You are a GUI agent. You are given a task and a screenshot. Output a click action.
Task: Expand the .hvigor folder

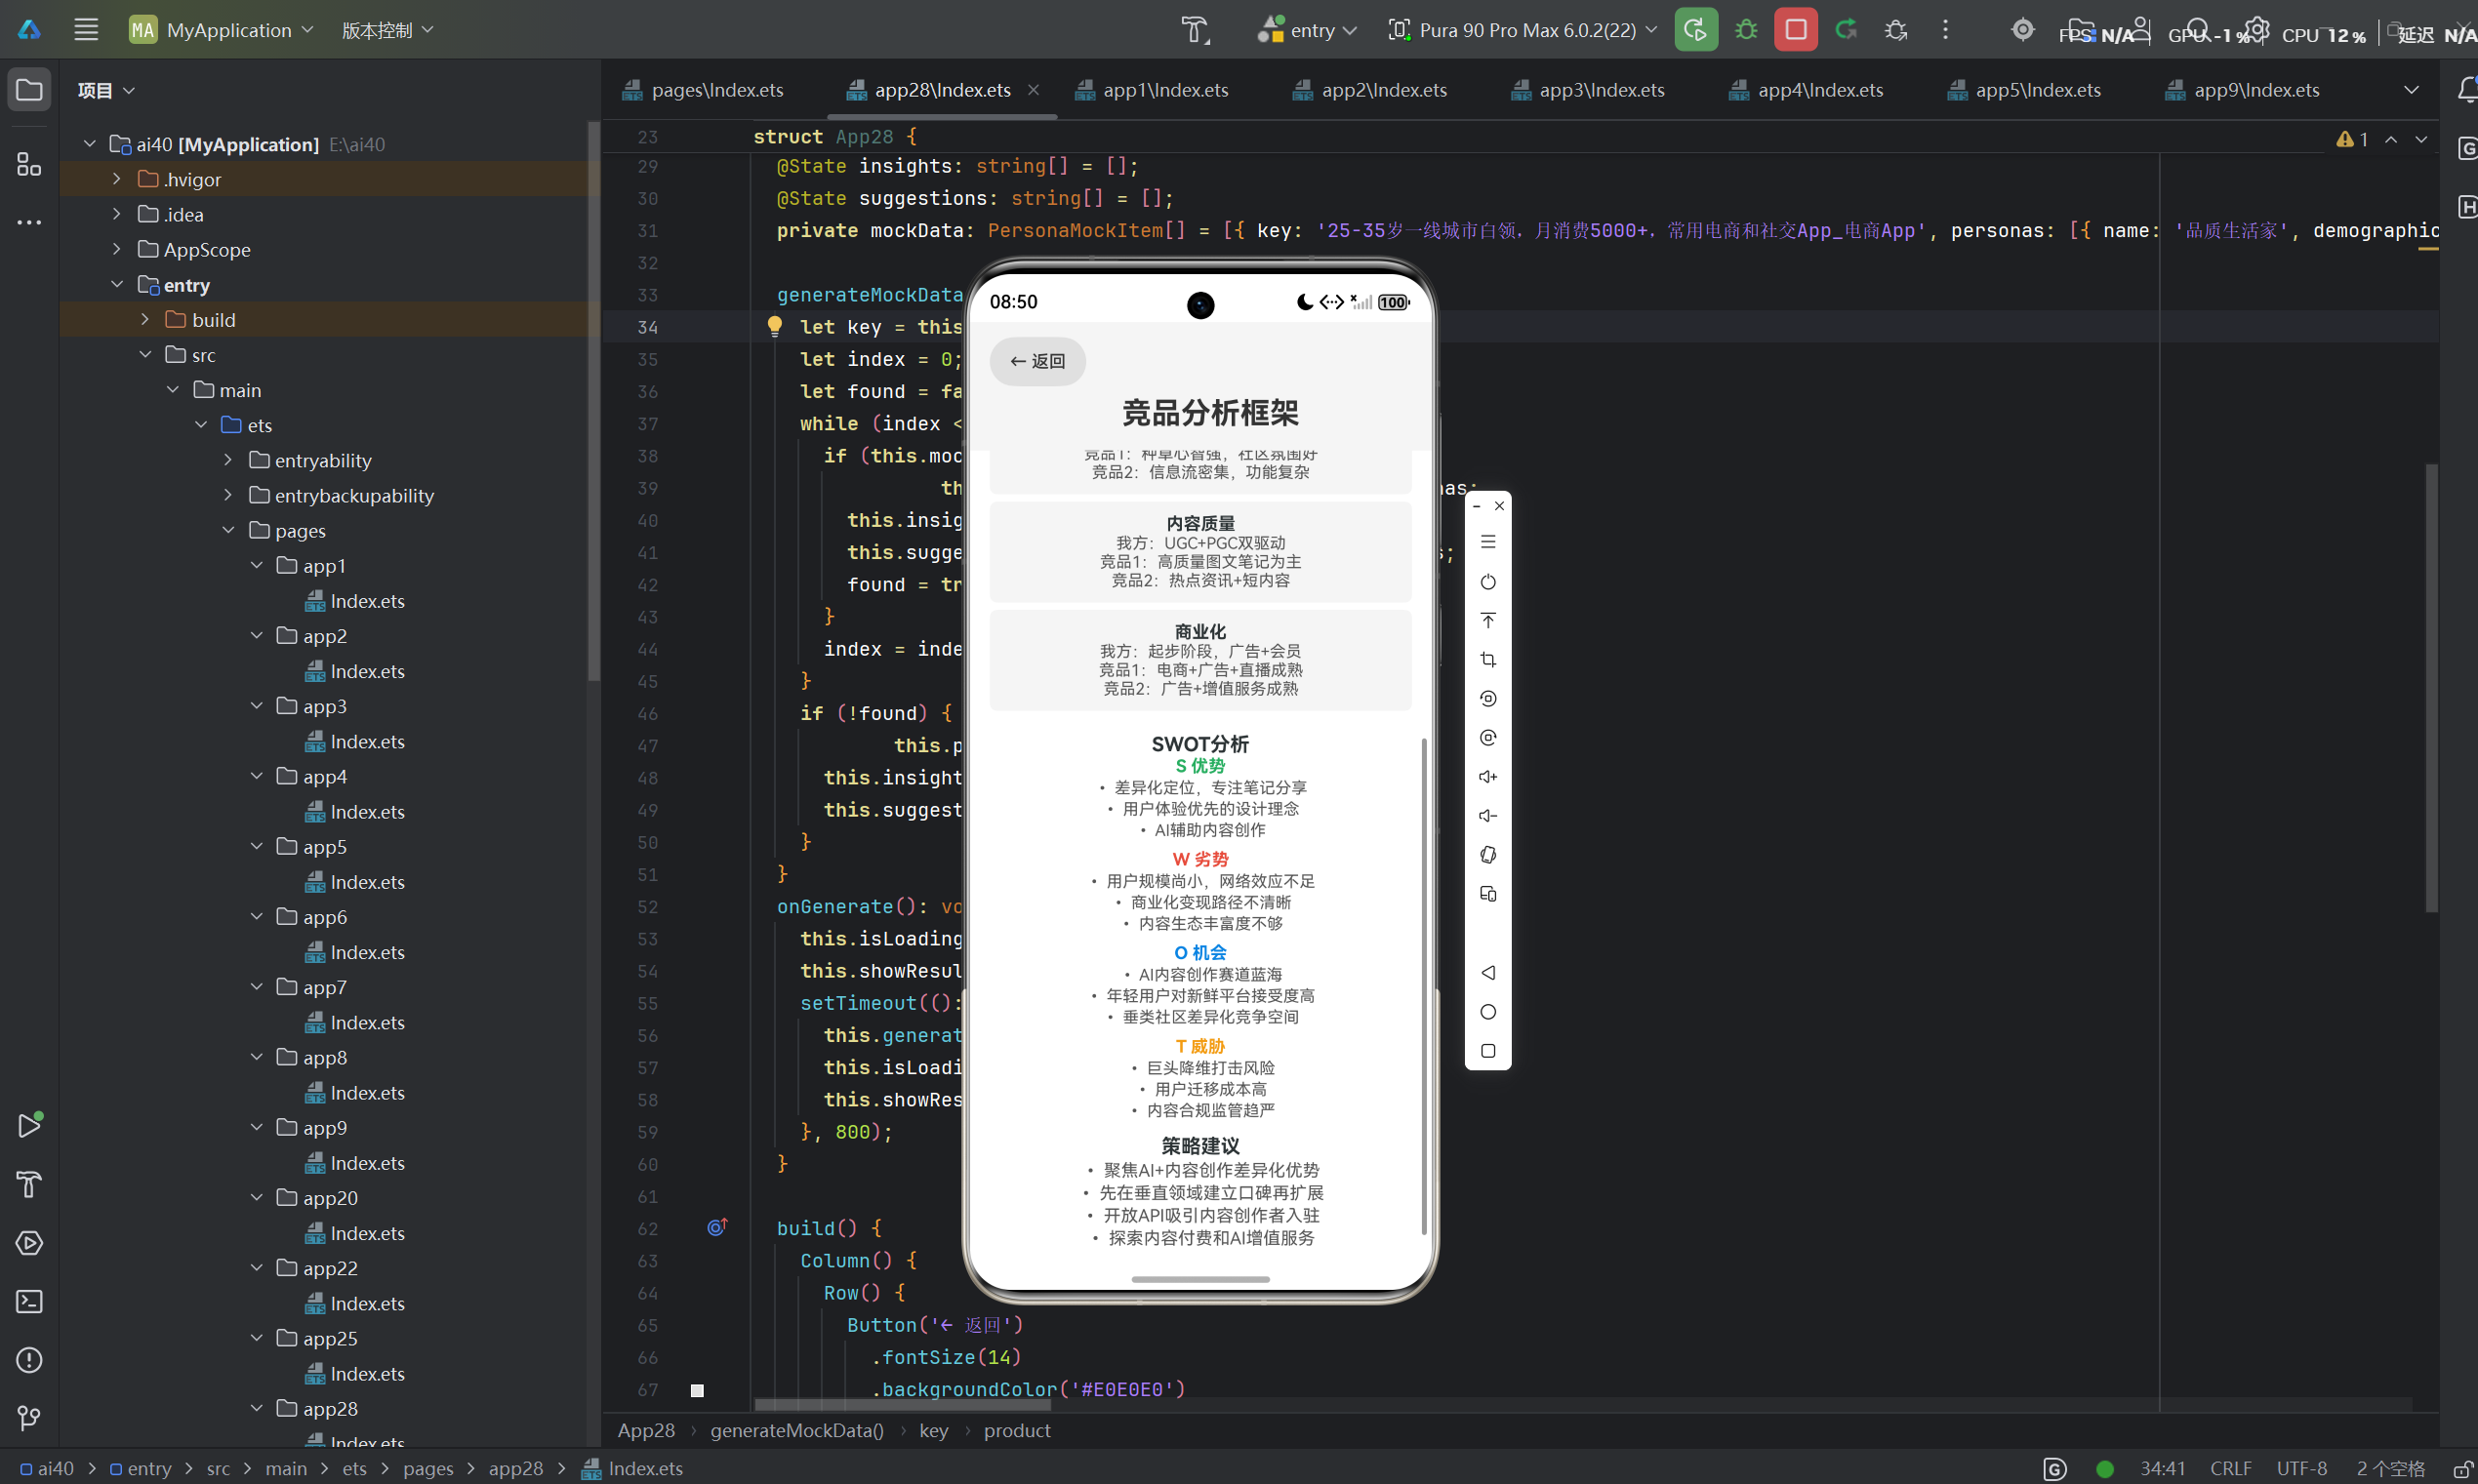coord(117,179)
